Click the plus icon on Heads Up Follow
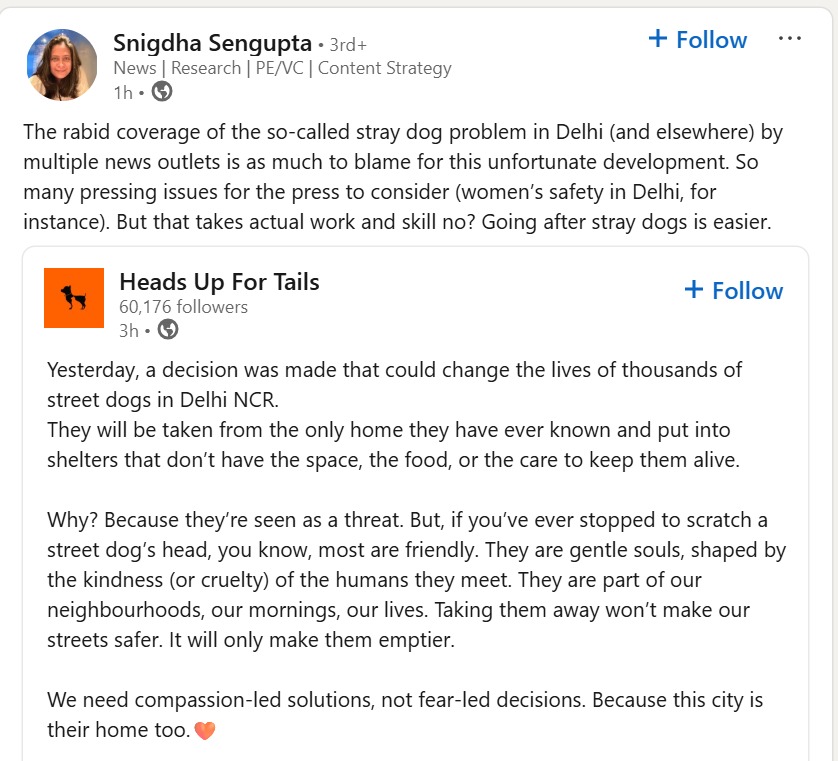This screenshot has height=761, width=838. (694, 290)
